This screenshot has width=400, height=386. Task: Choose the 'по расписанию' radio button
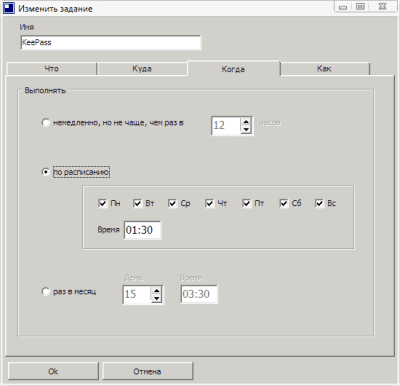pyautogui.click(x=46, y=172)
